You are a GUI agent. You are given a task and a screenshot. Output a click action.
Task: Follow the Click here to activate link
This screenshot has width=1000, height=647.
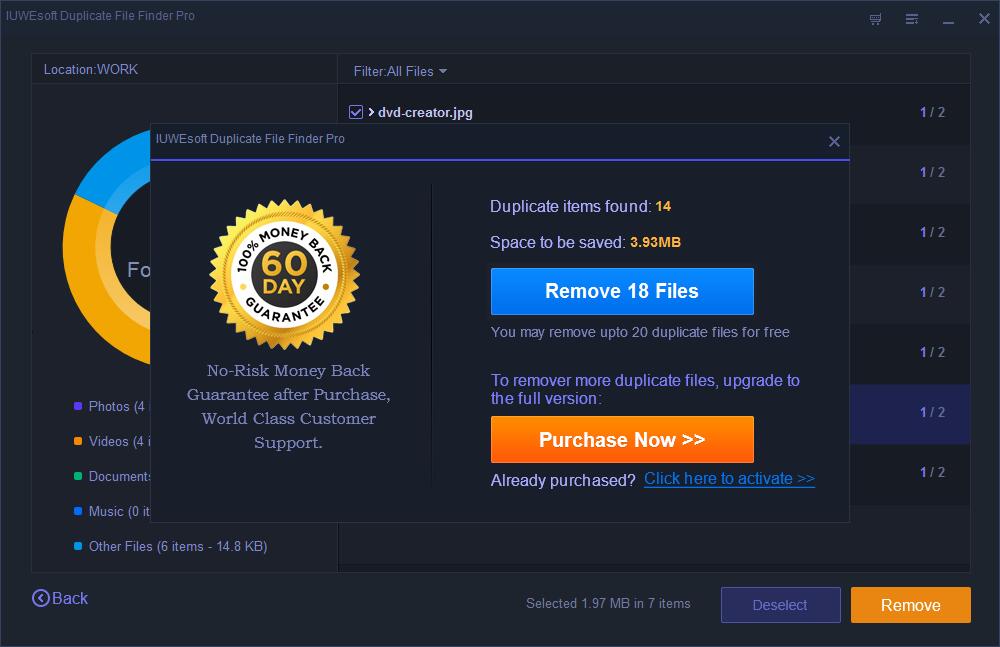(x=729, y=479)
